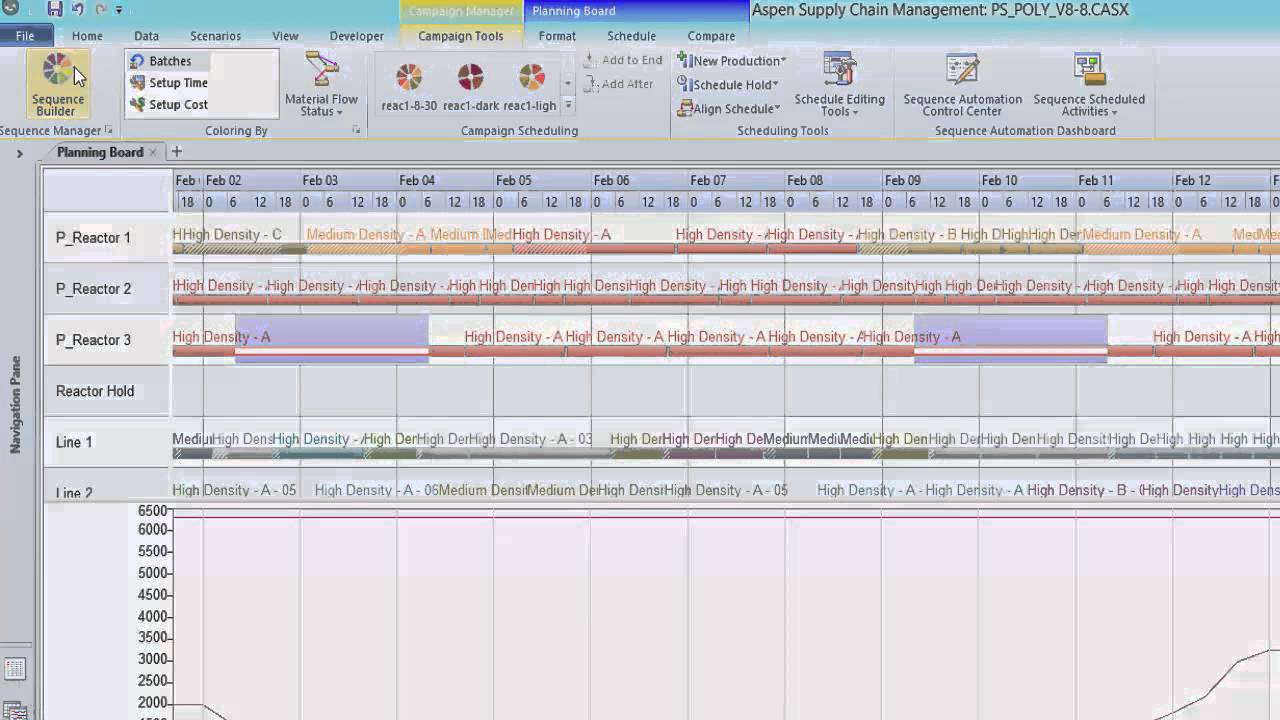The height and width of the screenshot is (720, 1280).
Task: Click the Save icon in quick access toolbar
Action: click(55, 10)
